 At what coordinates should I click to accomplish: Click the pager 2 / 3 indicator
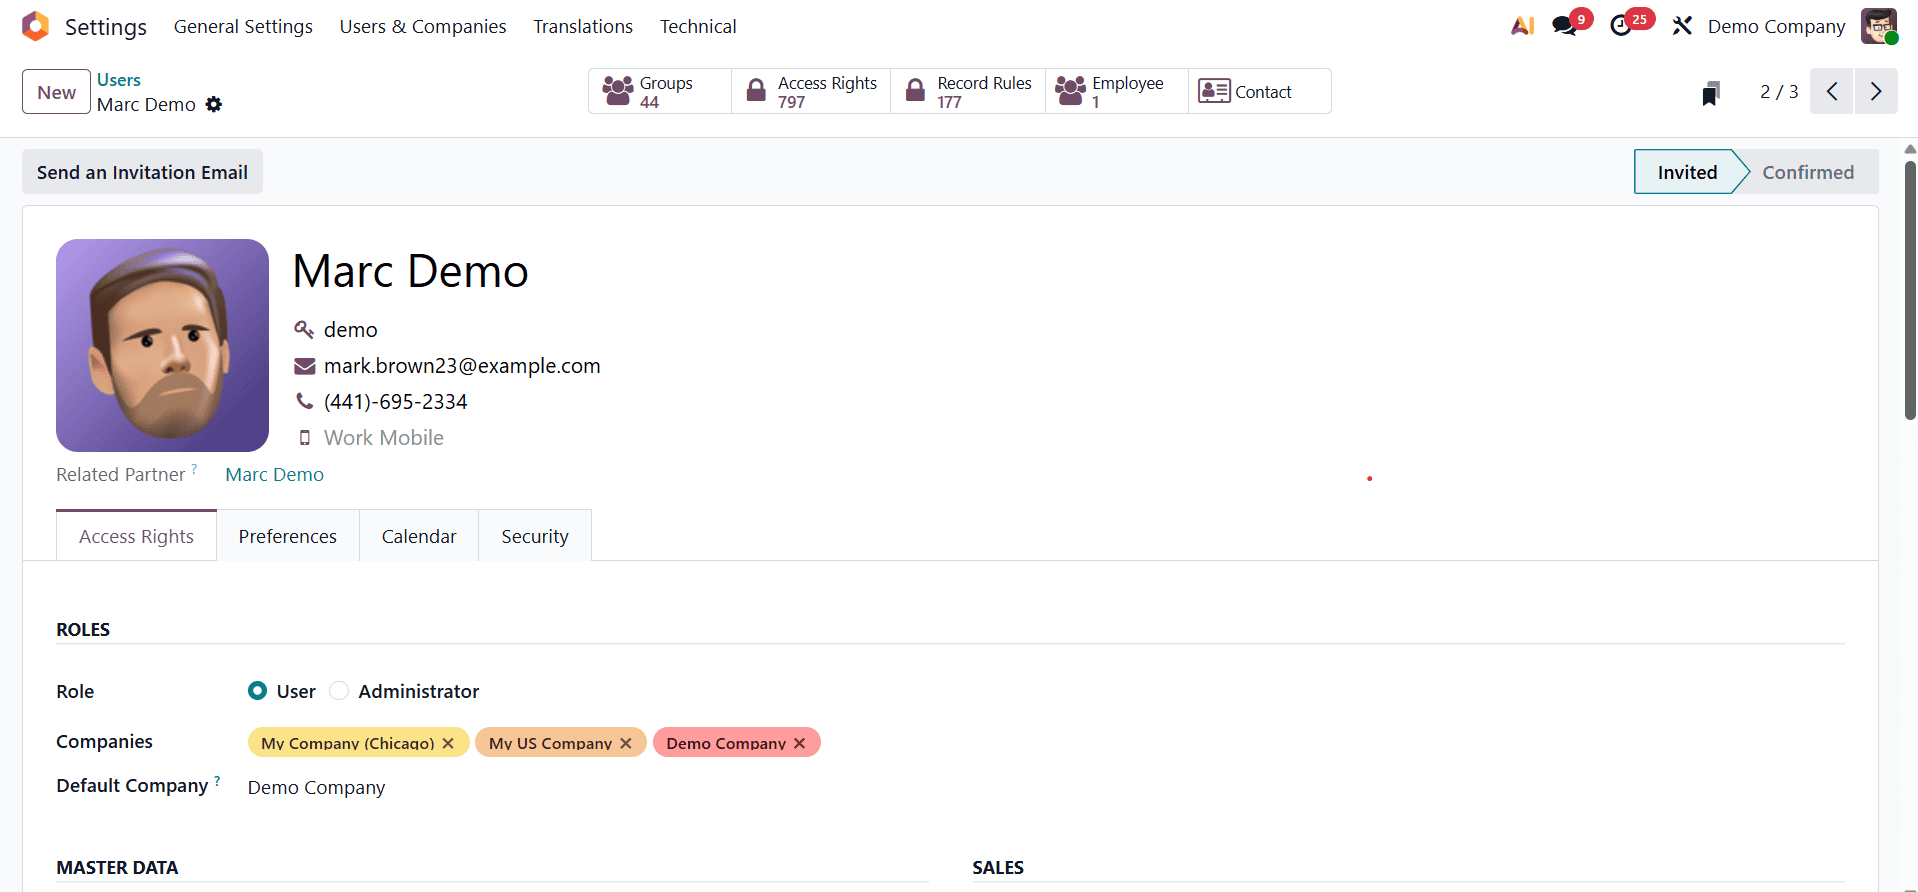[1779, 91]
